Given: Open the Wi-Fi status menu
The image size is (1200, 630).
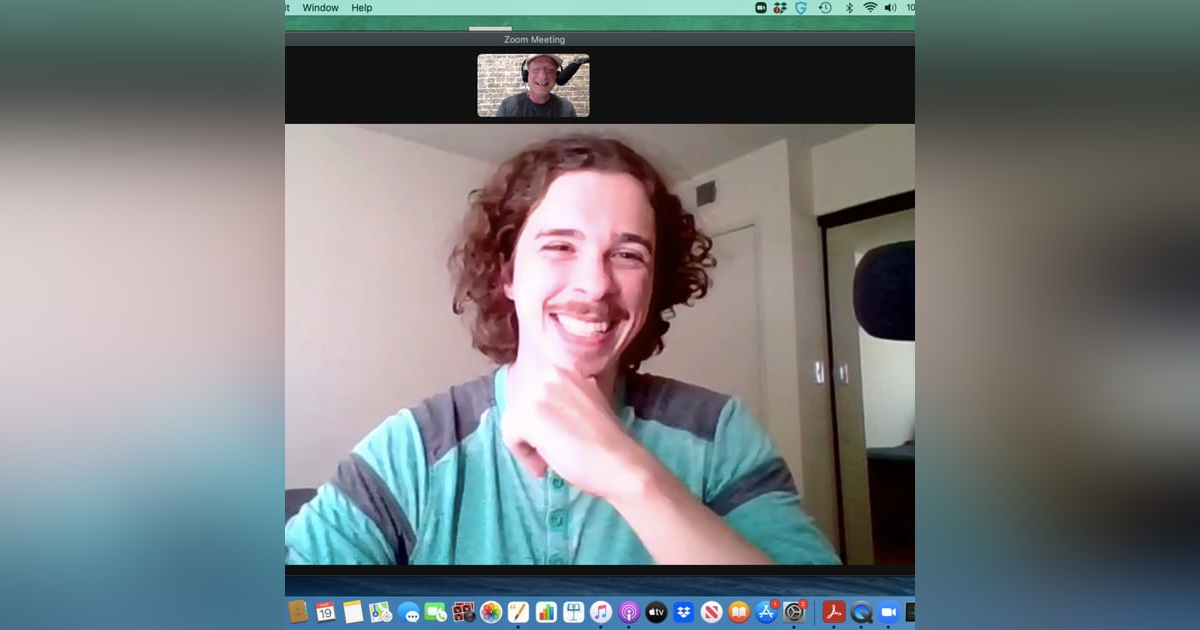Looking at the screenshot, I should point(869,8).
